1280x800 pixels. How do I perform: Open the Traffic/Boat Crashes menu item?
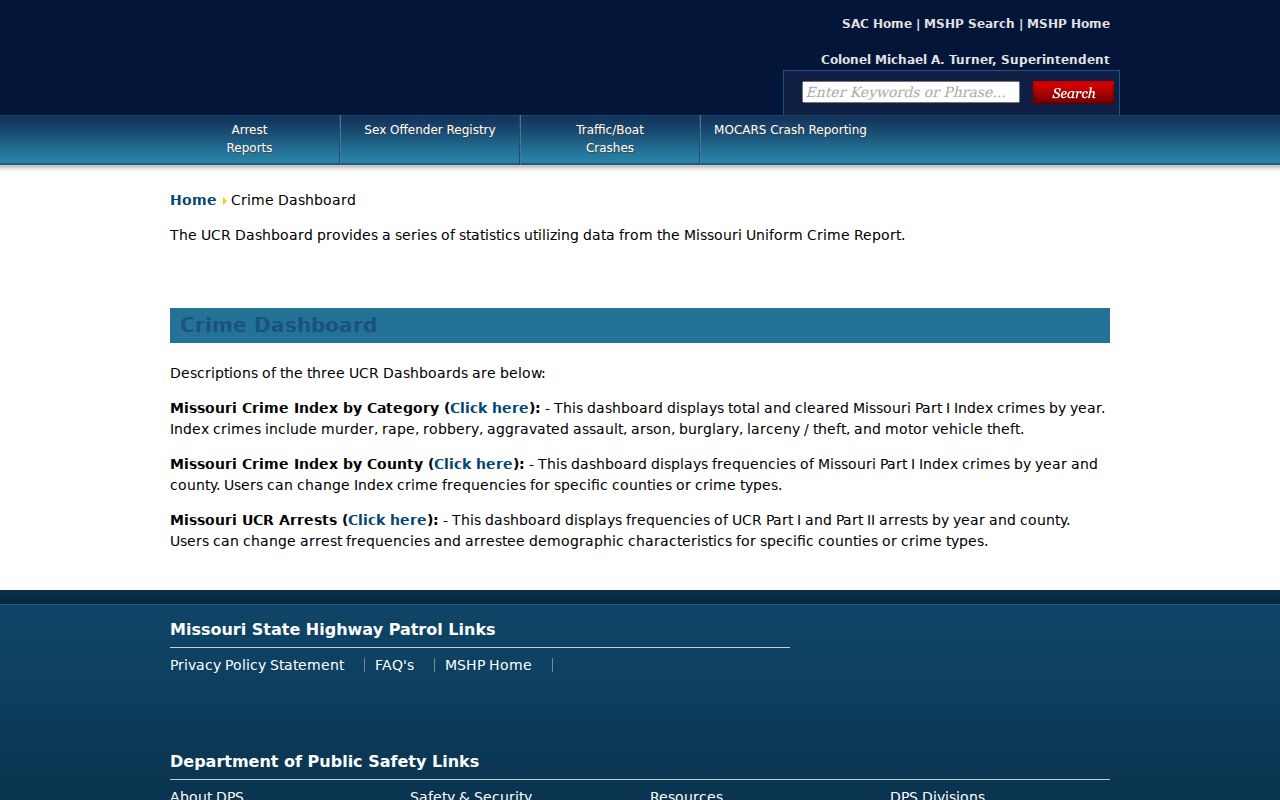[610, 138]
